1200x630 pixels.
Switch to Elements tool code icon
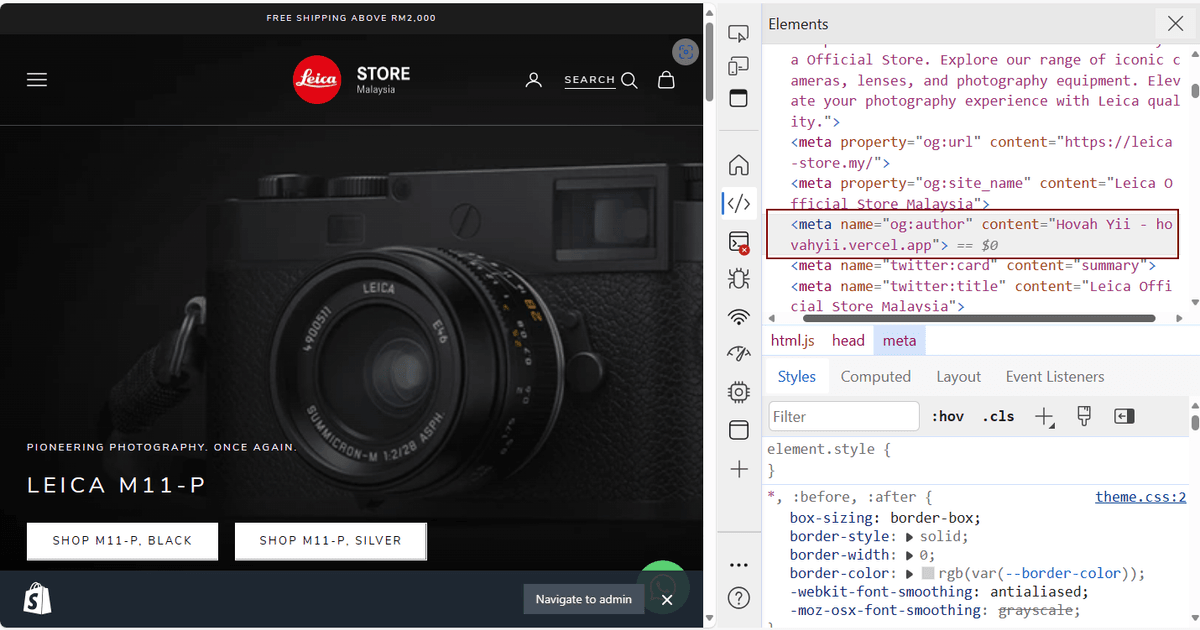738,203
